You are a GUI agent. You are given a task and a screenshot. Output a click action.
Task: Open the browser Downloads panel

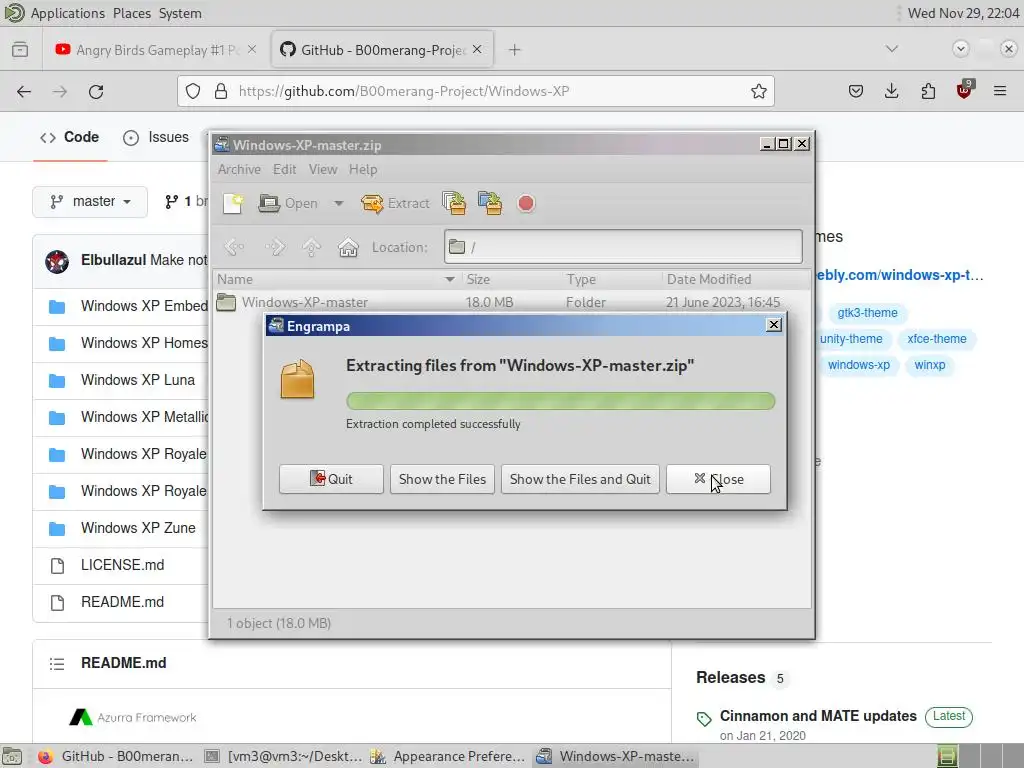click(891, 91)
